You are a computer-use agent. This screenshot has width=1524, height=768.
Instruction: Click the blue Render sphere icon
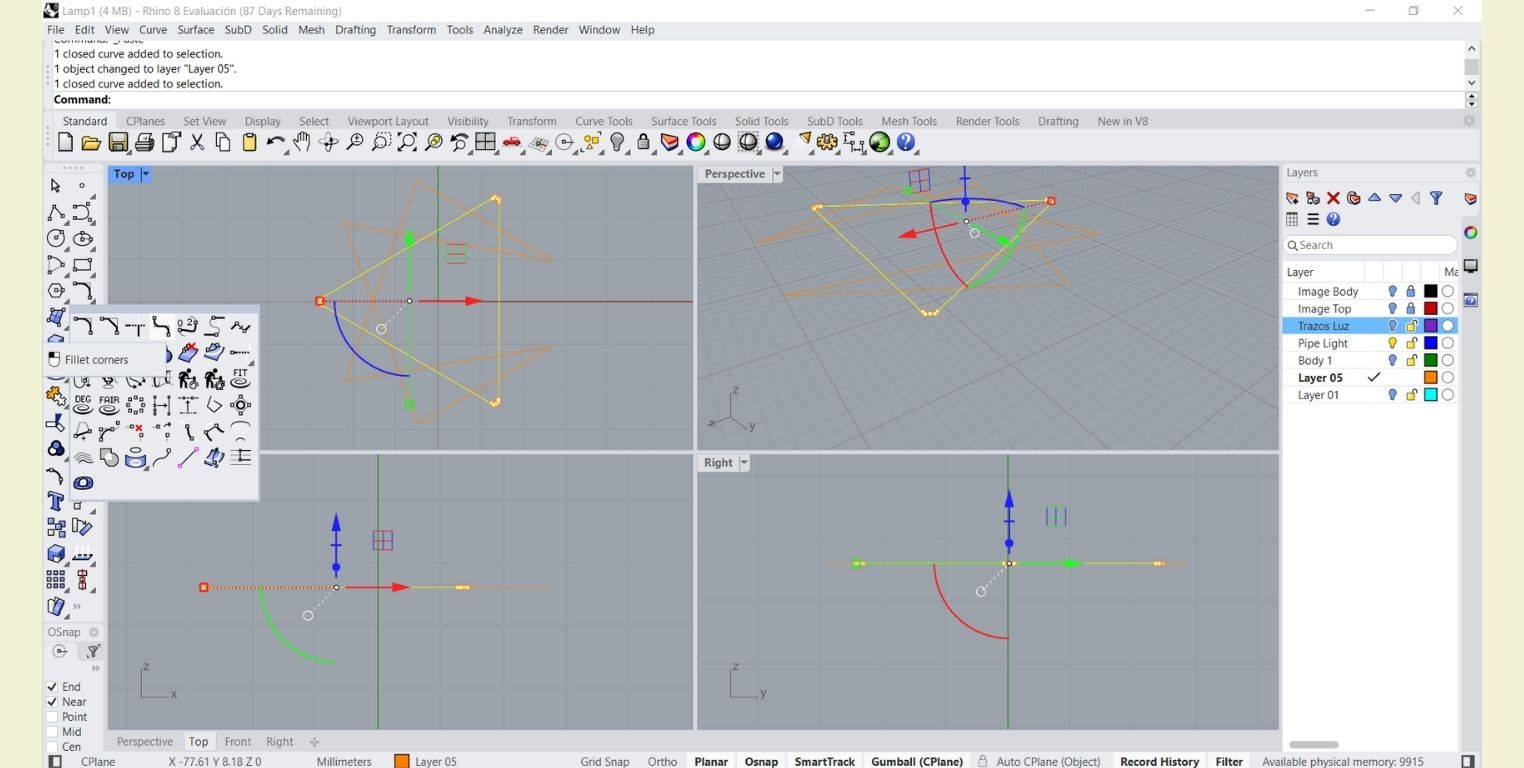tap(774, 143)
